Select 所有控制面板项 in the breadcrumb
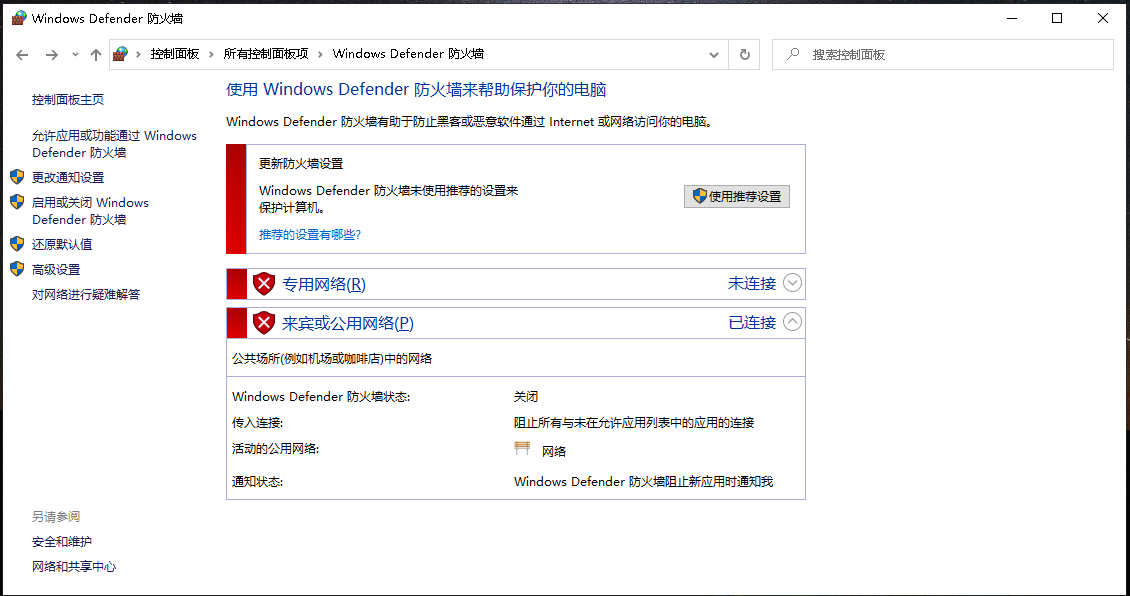 (266, 54)
